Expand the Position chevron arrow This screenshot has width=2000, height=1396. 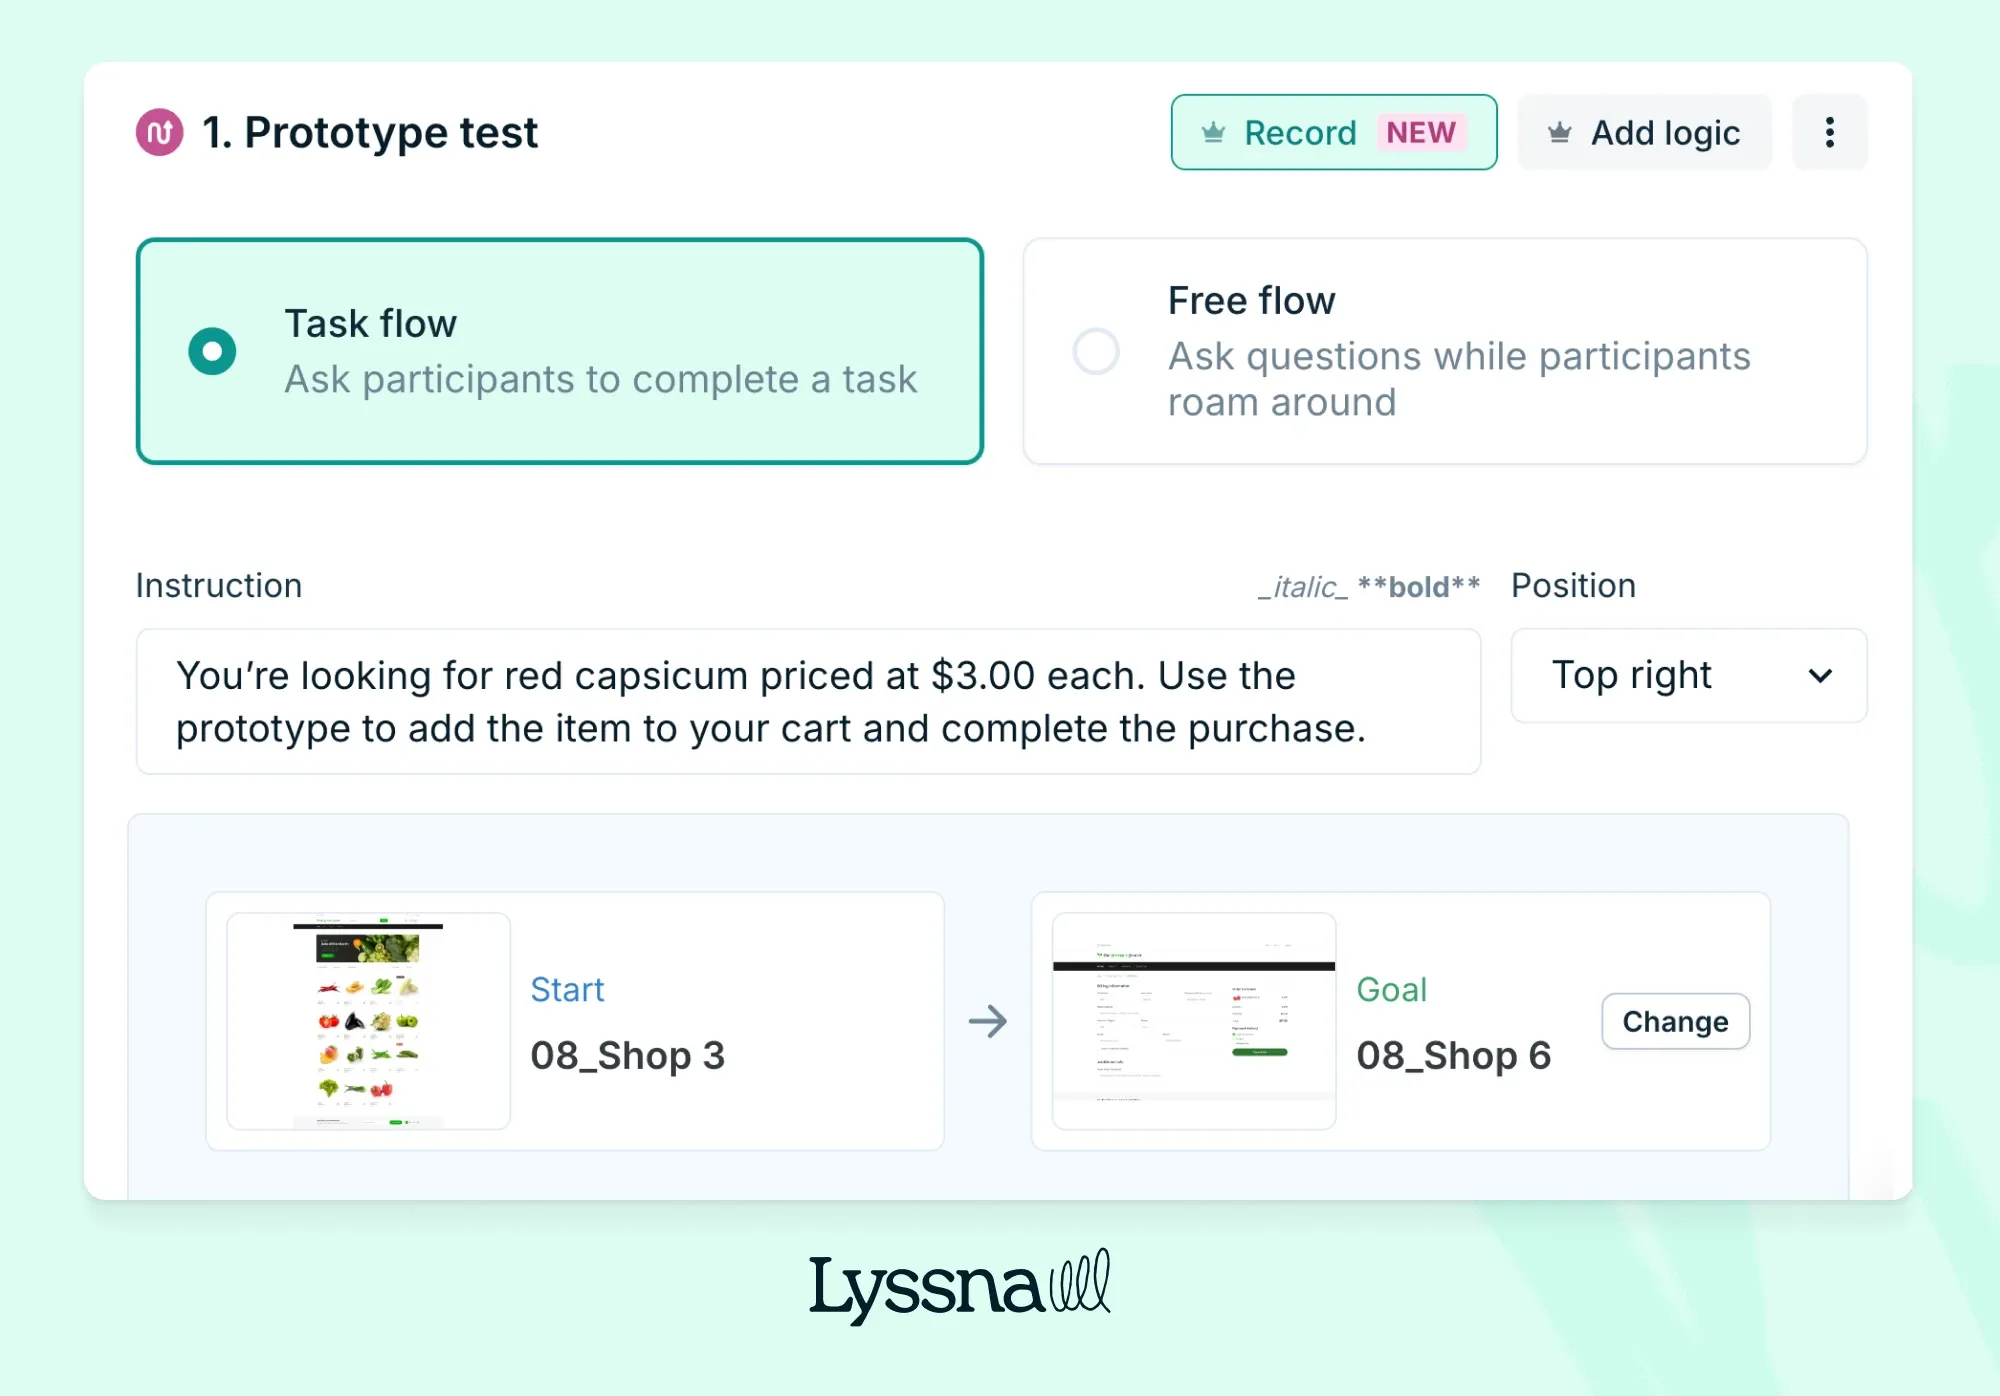[1820, 676]
